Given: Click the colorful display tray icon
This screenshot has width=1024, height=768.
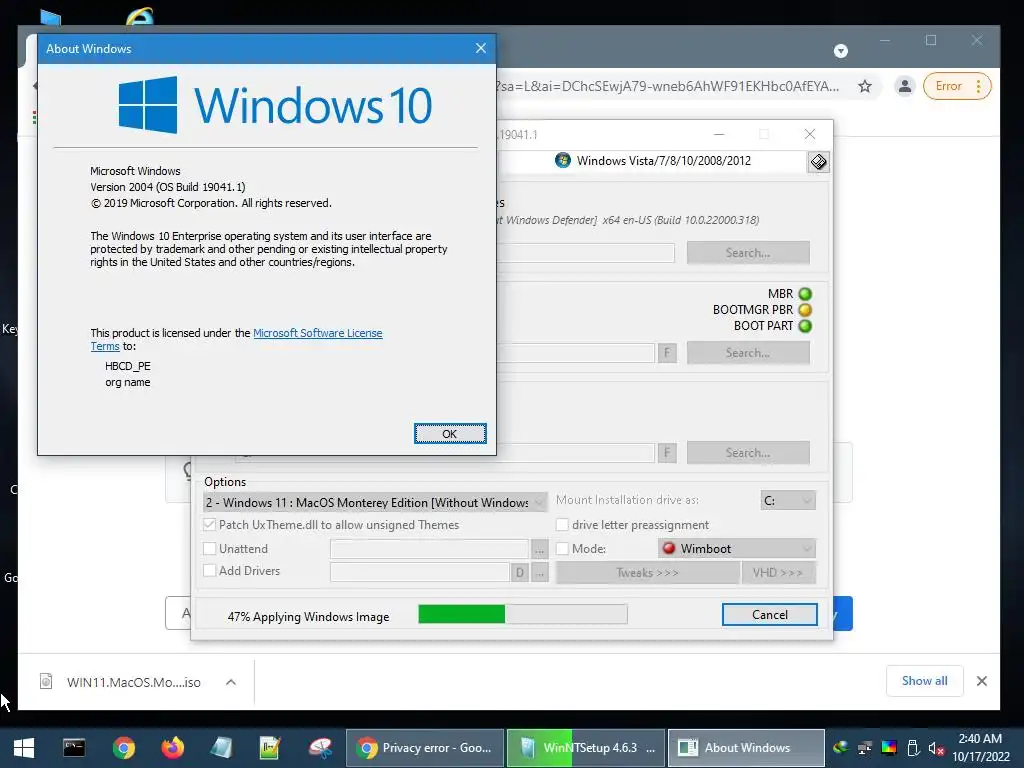Looking at the screenshot, I should click(x=889, y=748).
